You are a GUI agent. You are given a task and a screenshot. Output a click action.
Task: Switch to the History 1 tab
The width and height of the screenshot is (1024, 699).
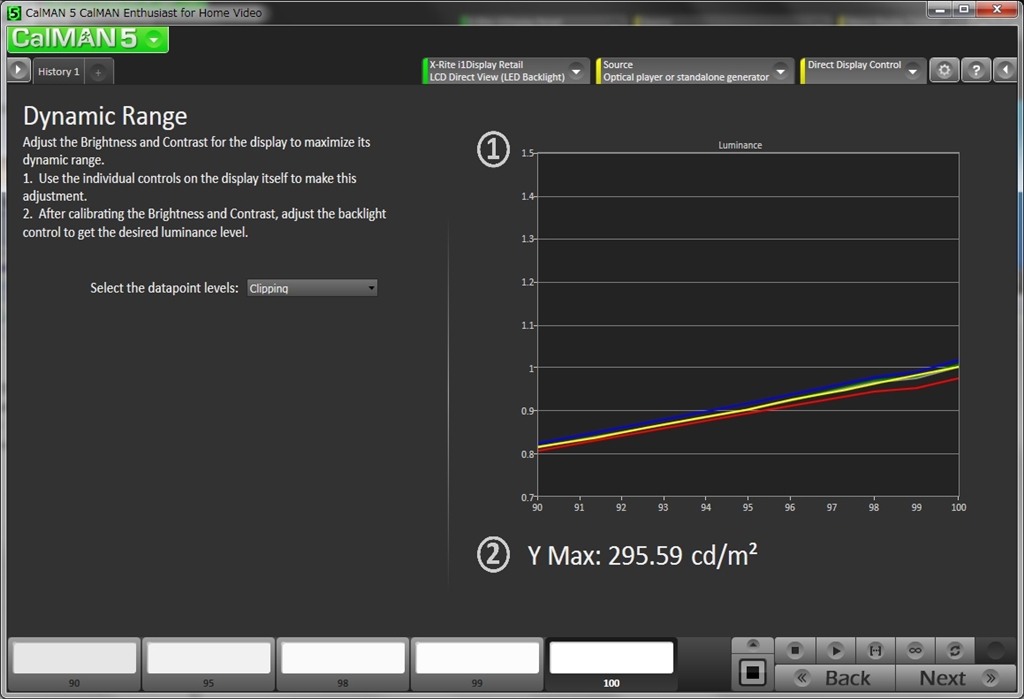pos(58,71)
